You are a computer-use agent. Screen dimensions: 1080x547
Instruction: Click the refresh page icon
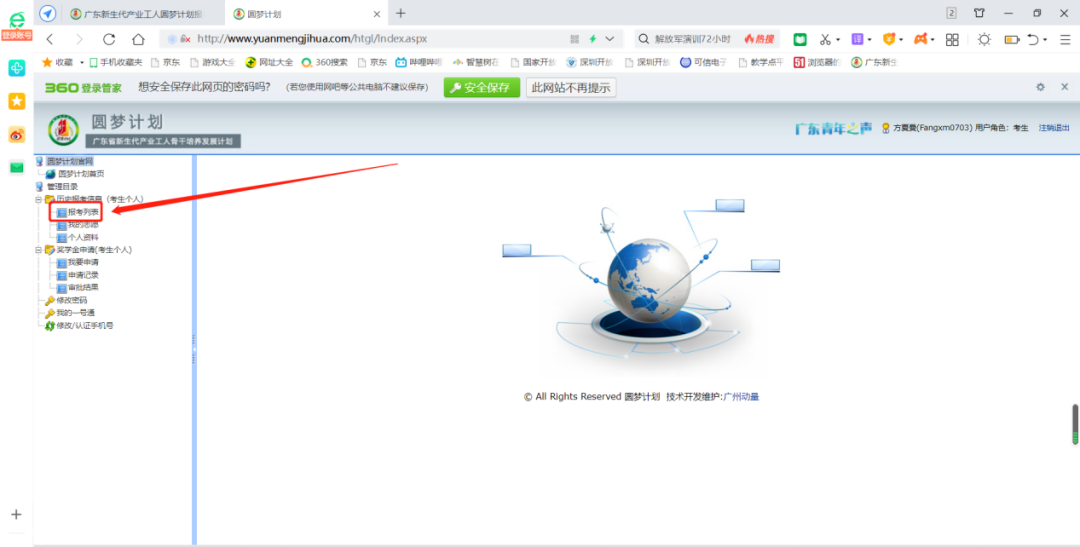point(109,39)
